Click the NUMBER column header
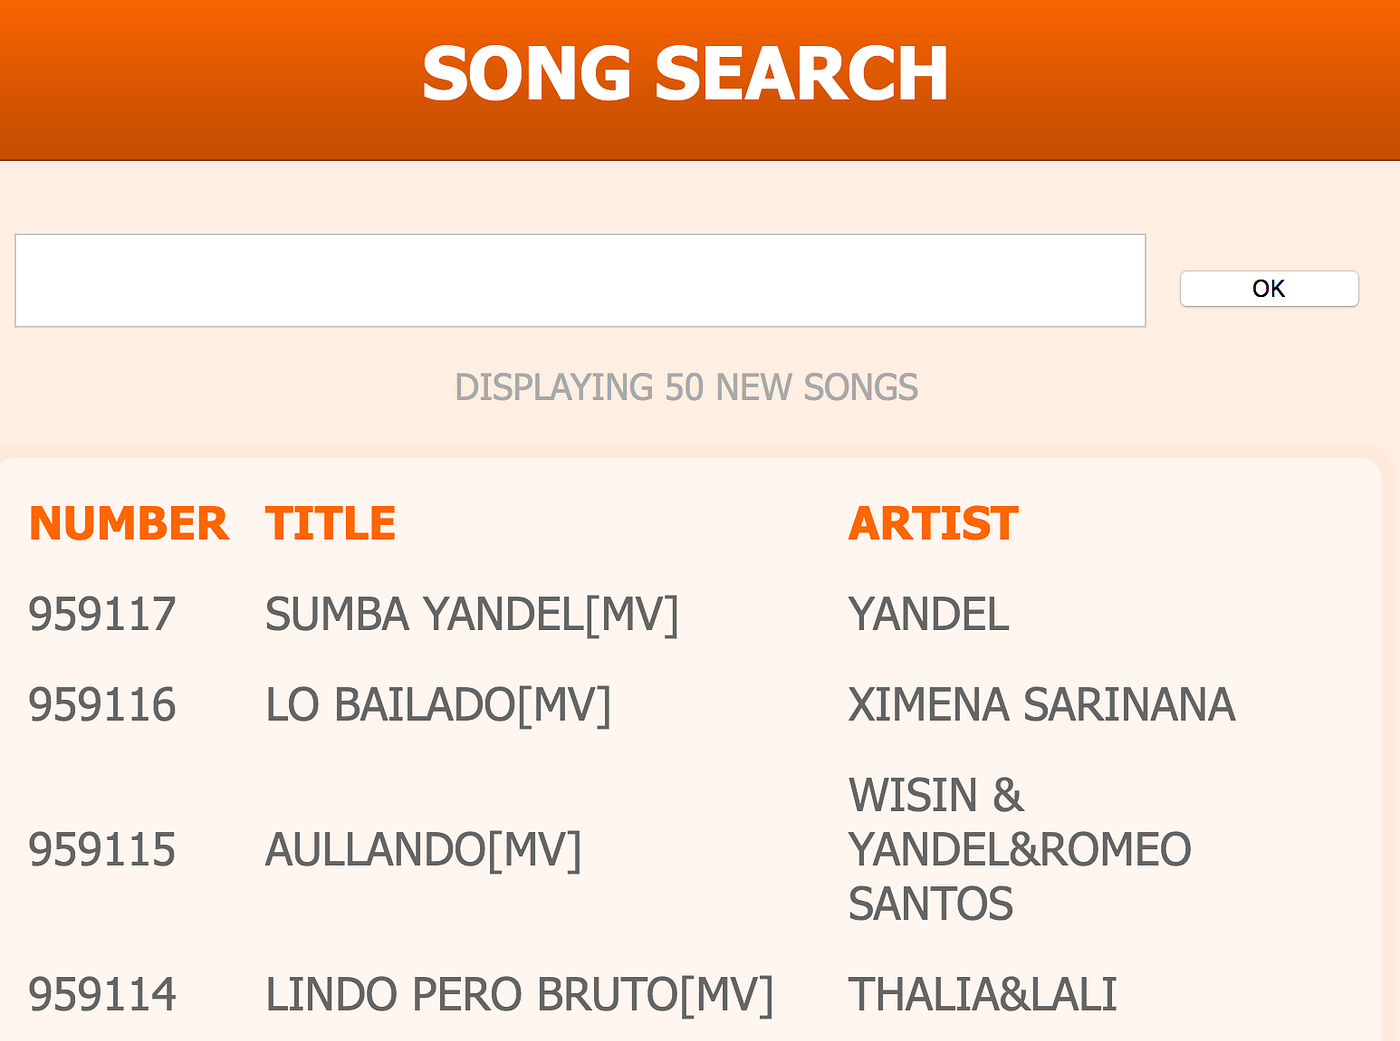Image resolution: width=1400 pixels, height=1041 pixels. click(x=129, y=524)
